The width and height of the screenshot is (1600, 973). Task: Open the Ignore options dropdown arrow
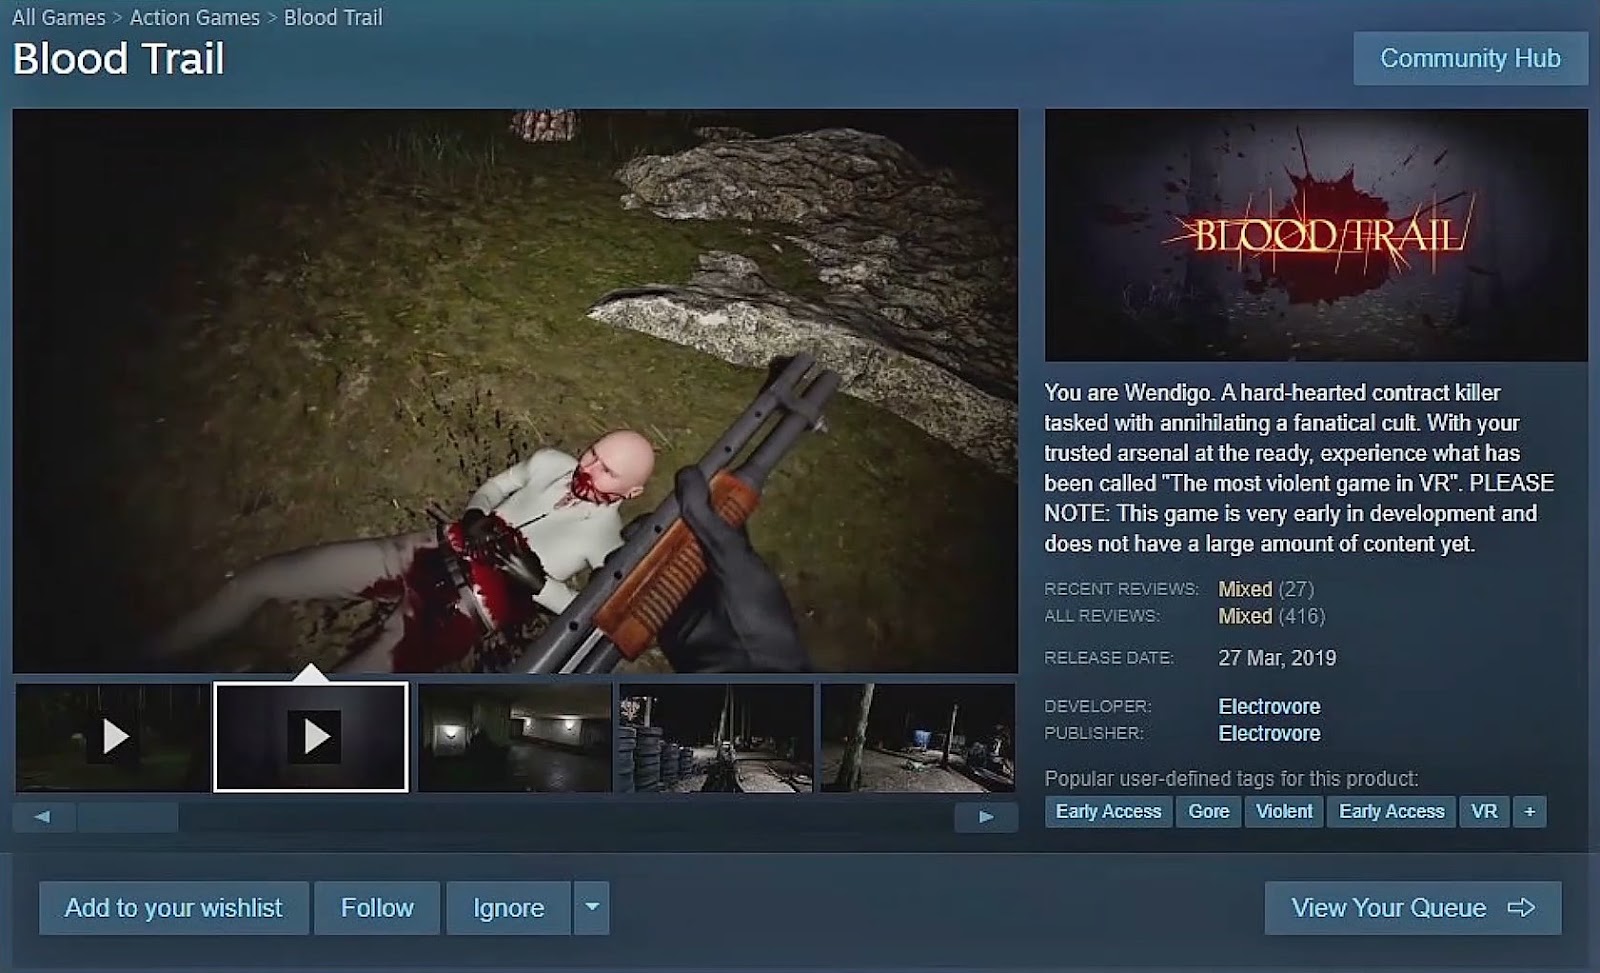coord(592,908)
